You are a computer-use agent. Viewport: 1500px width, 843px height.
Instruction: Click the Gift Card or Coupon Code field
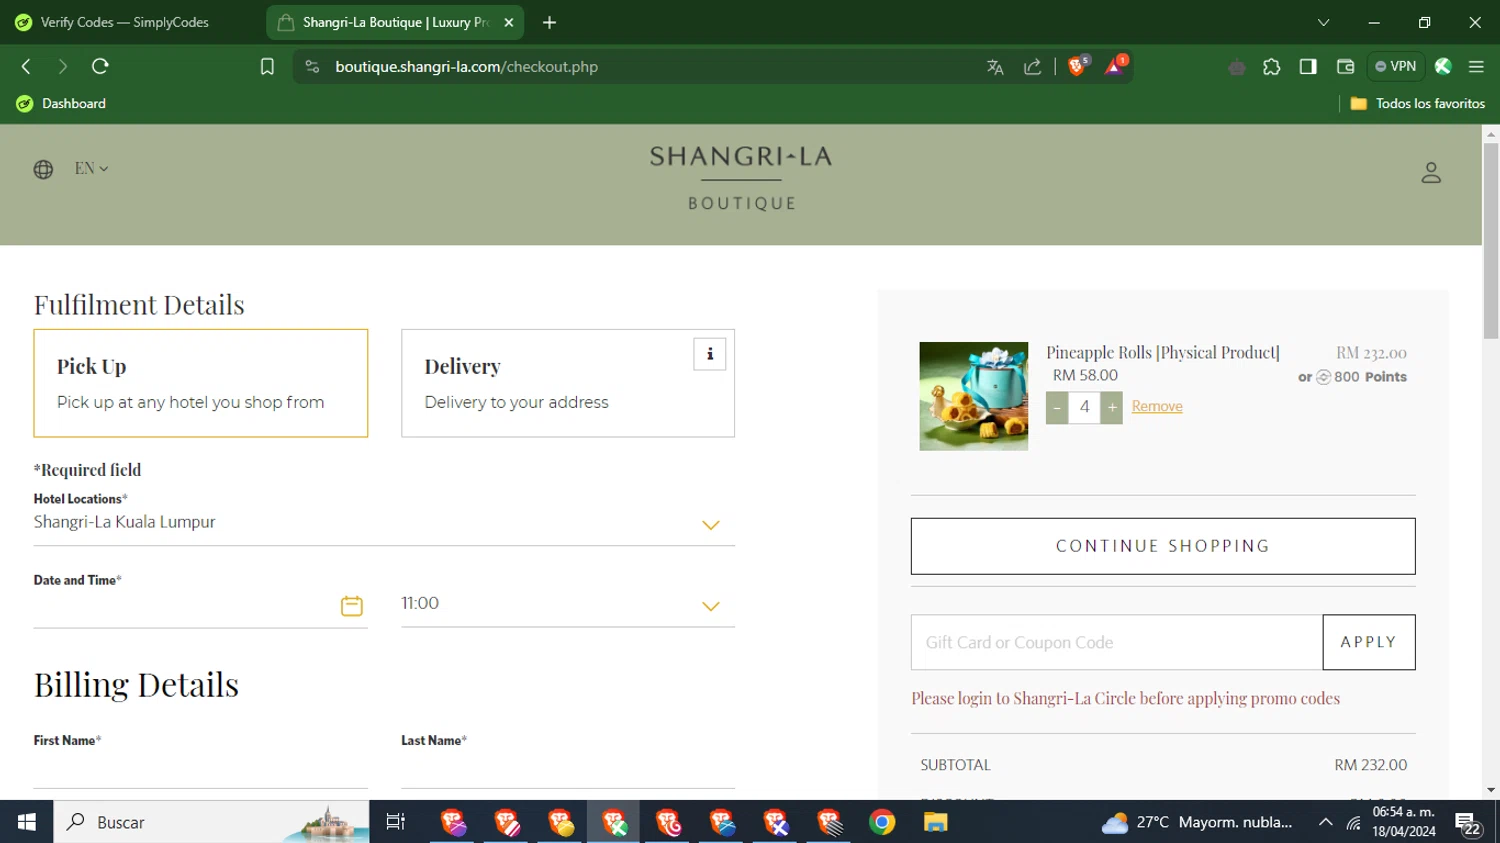(1117, 642)
